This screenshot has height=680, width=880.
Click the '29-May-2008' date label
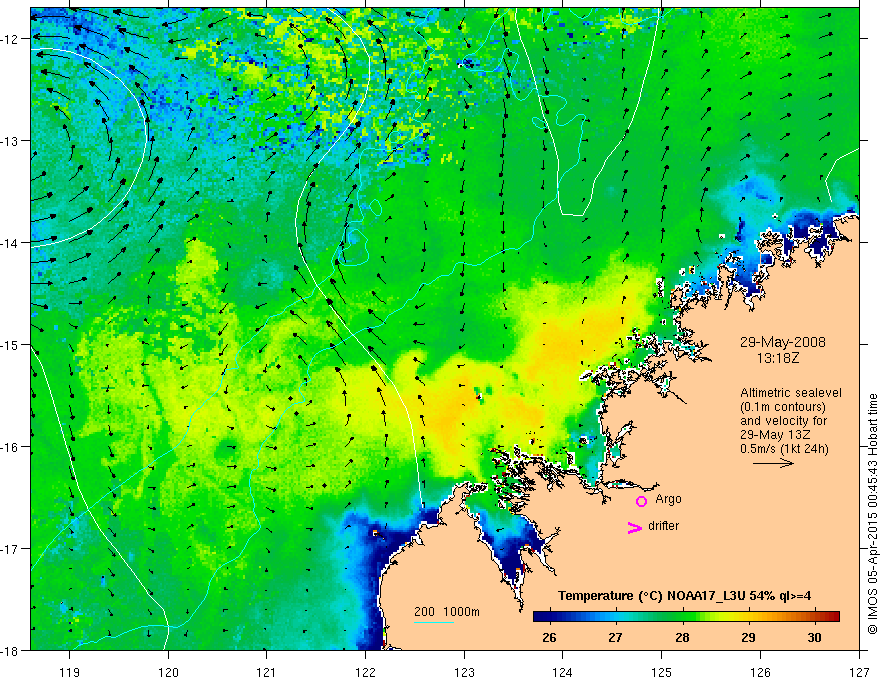(782, 342)
